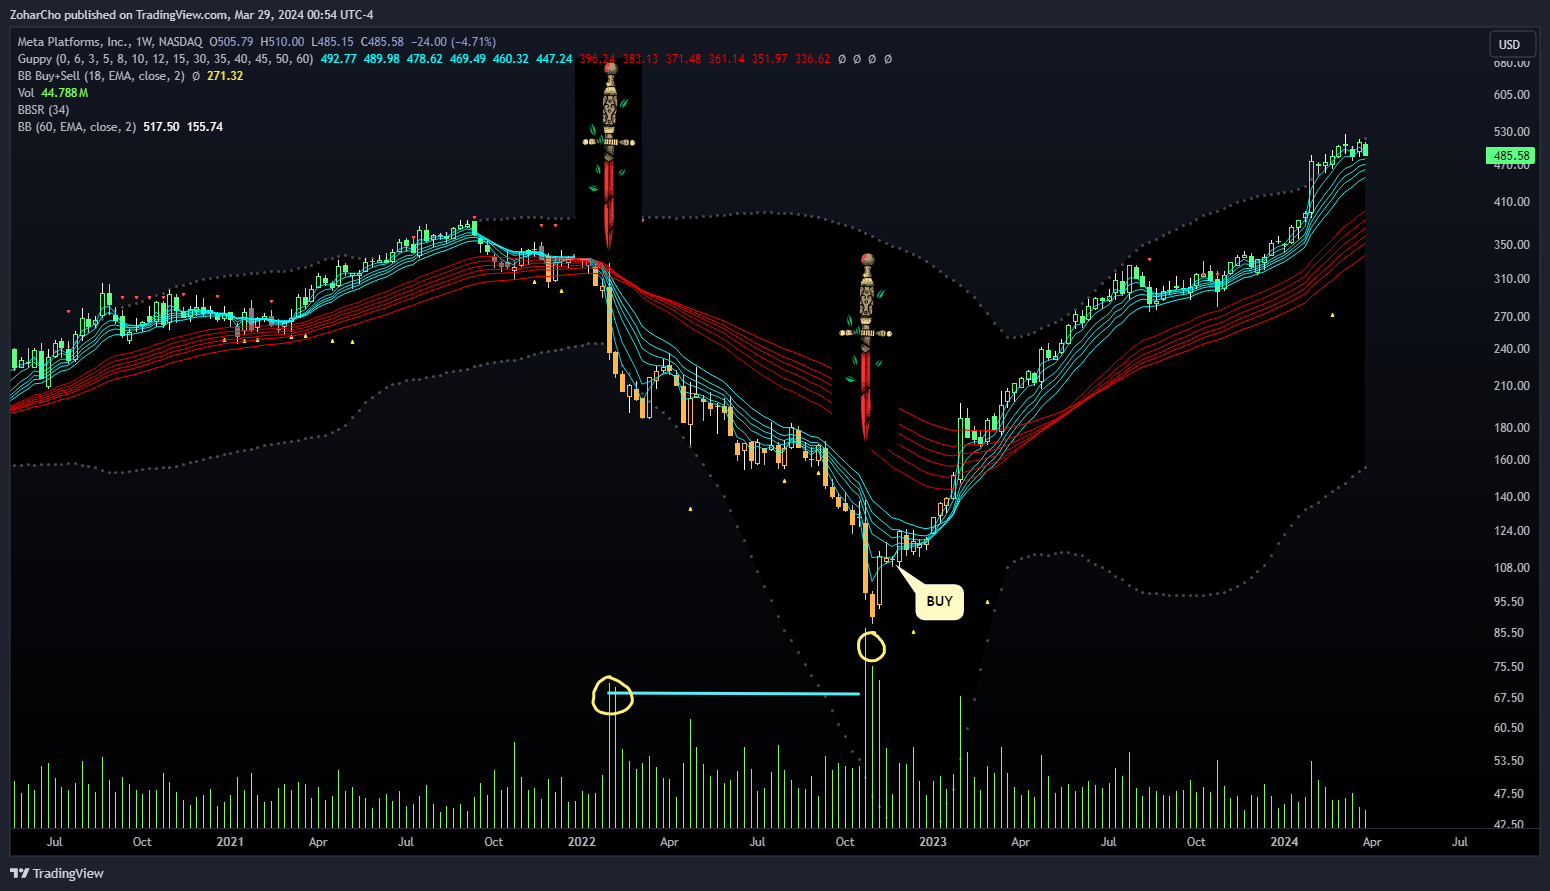The image size is (1550, 891).
Task: Click the volume value 44.788 M
Action: pos(65,93)
